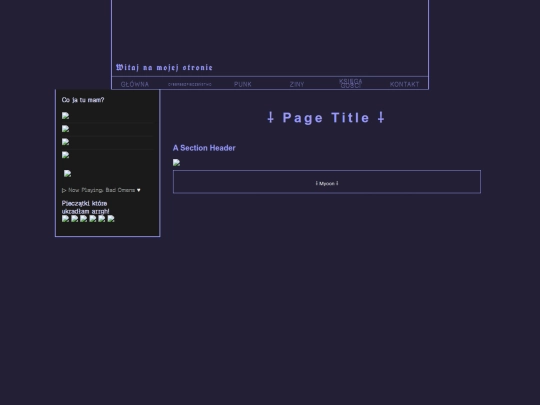Open the GŁÓWNA navigation link
This screenshot has height=405, width=540.
[135, 84]
